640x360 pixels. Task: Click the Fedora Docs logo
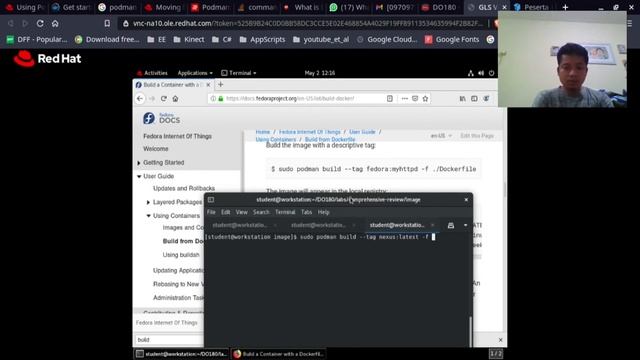point(161,118)
